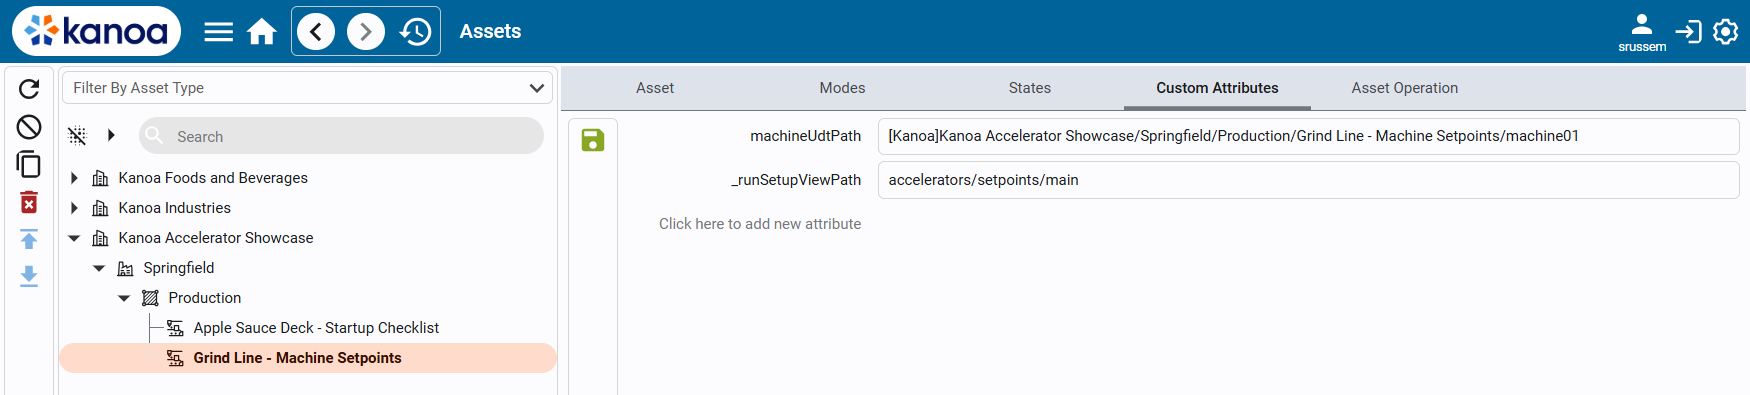Click the Assets page title

tap(490, 32)
